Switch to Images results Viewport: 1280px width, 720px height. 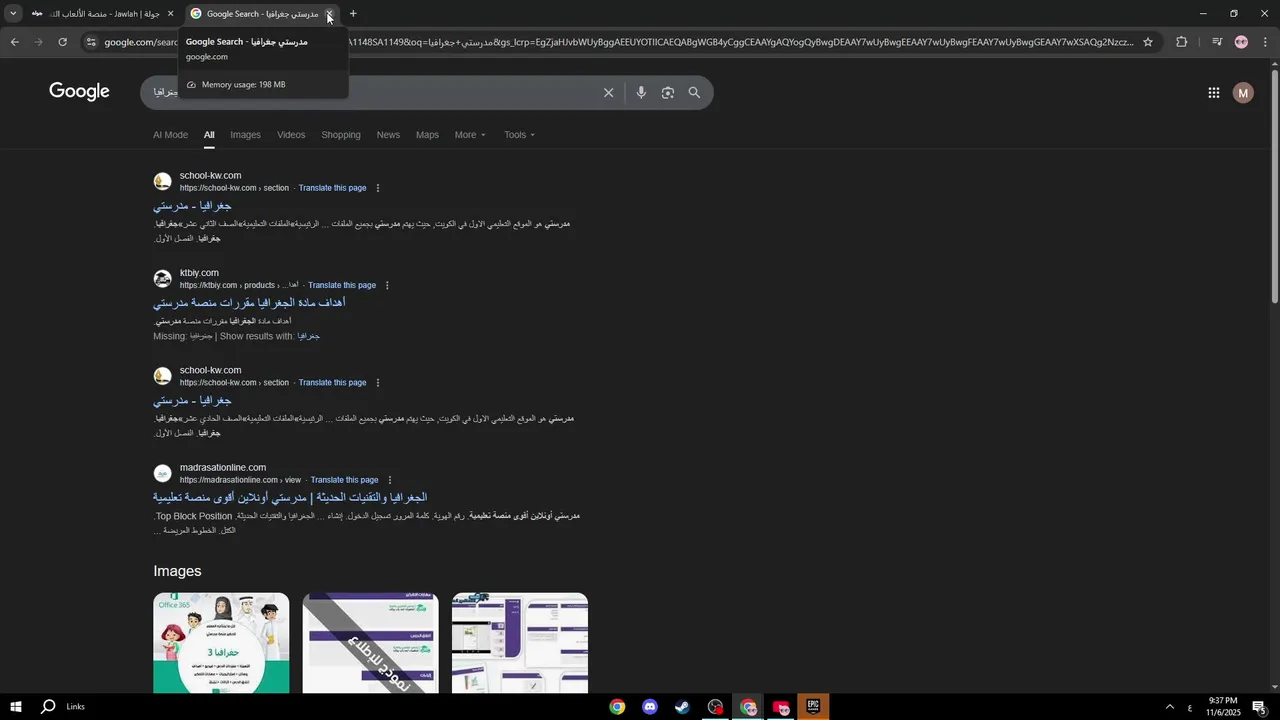pyautogui.click(x=245, y=135)
